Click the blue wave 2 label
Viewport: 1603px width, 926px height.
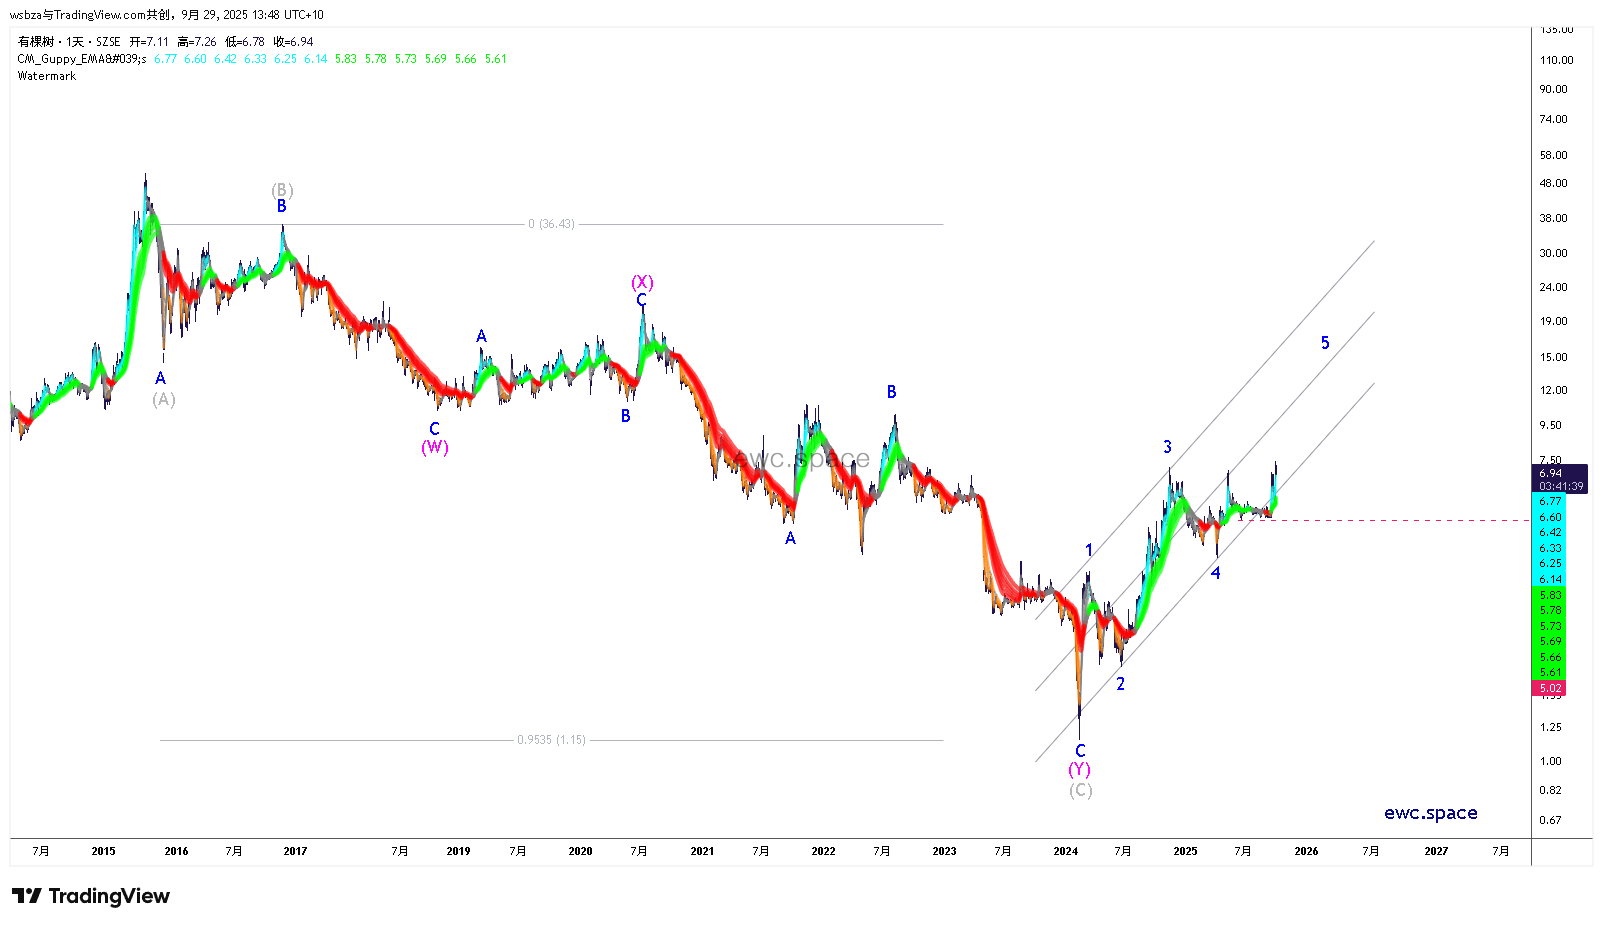(1120, 684)
